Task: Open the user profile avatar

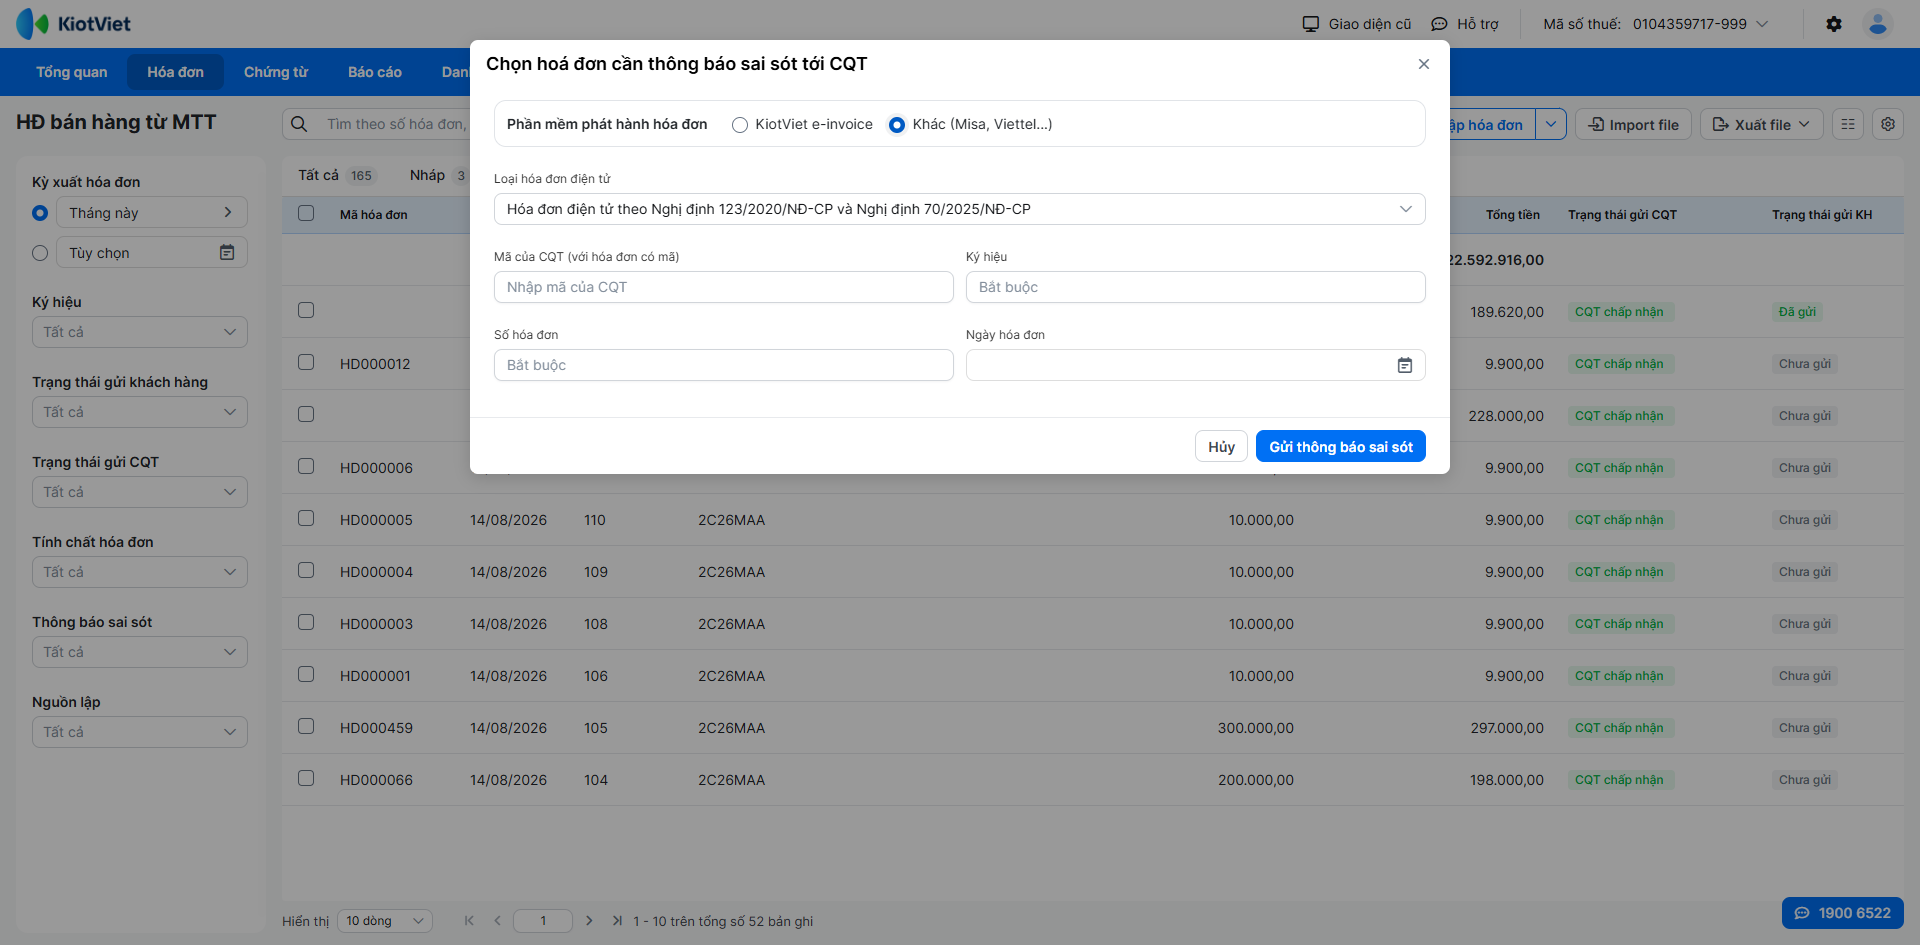Action: point(1878,24)
